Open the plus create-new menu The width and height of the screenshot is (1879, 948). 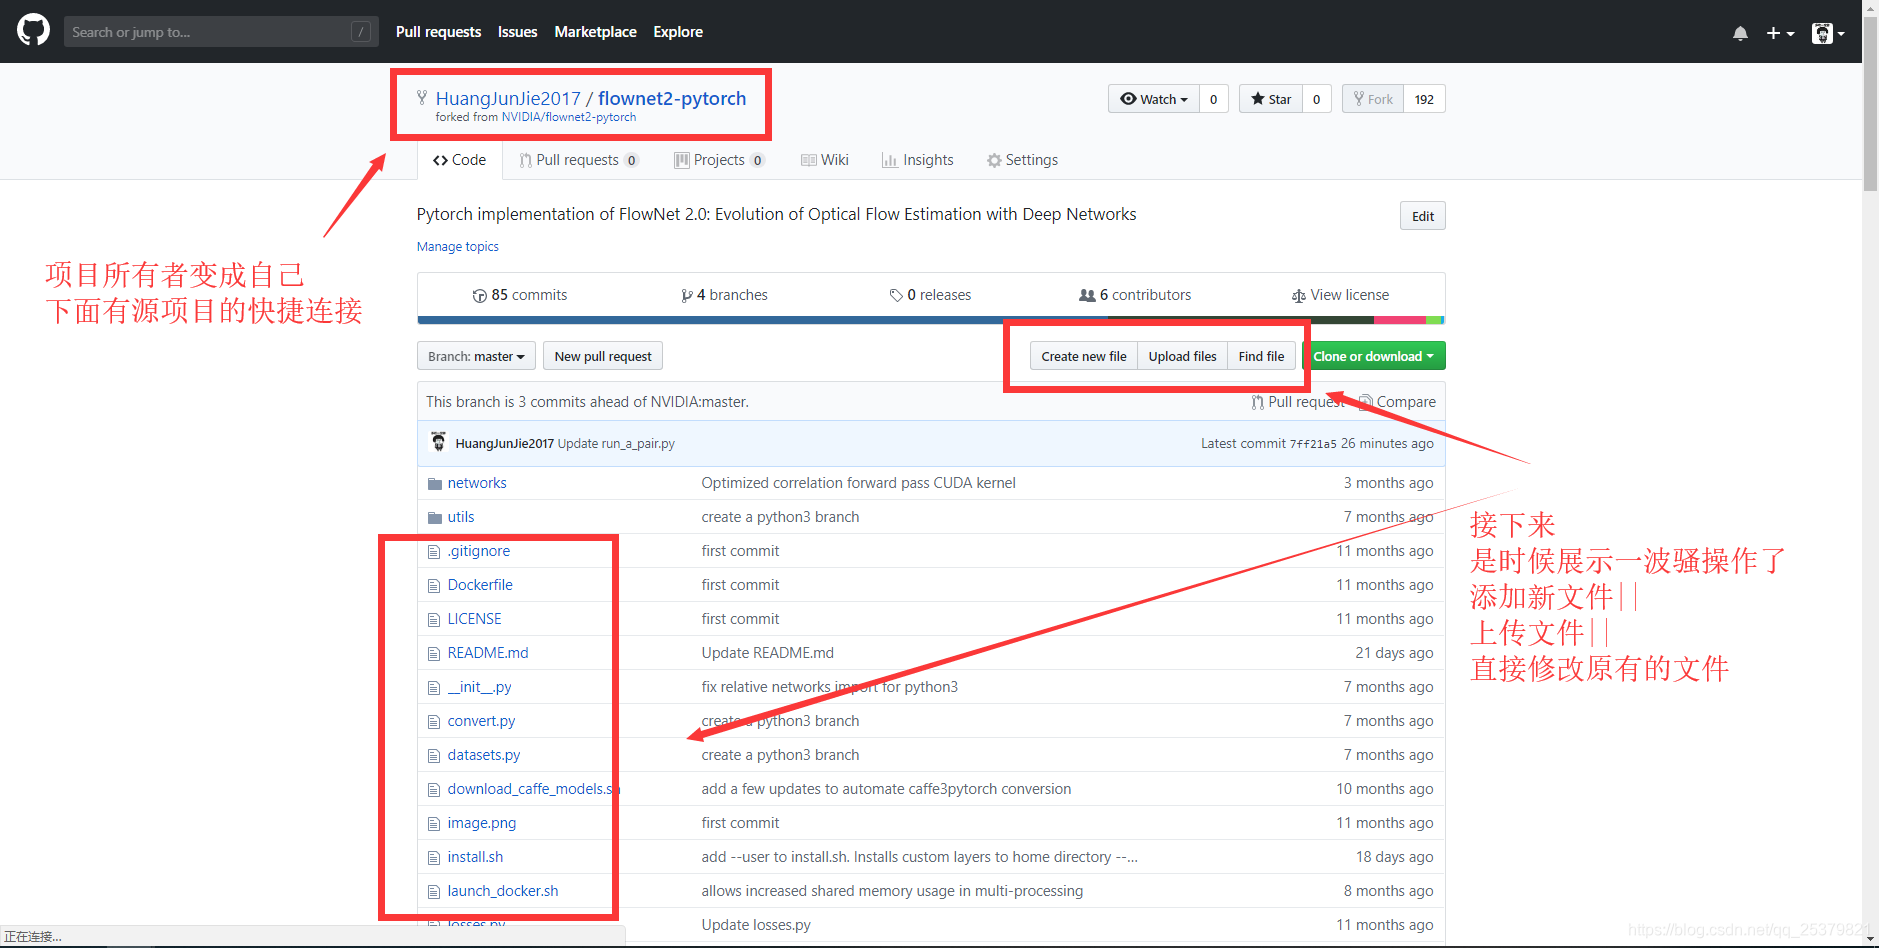coord(1780,33)
